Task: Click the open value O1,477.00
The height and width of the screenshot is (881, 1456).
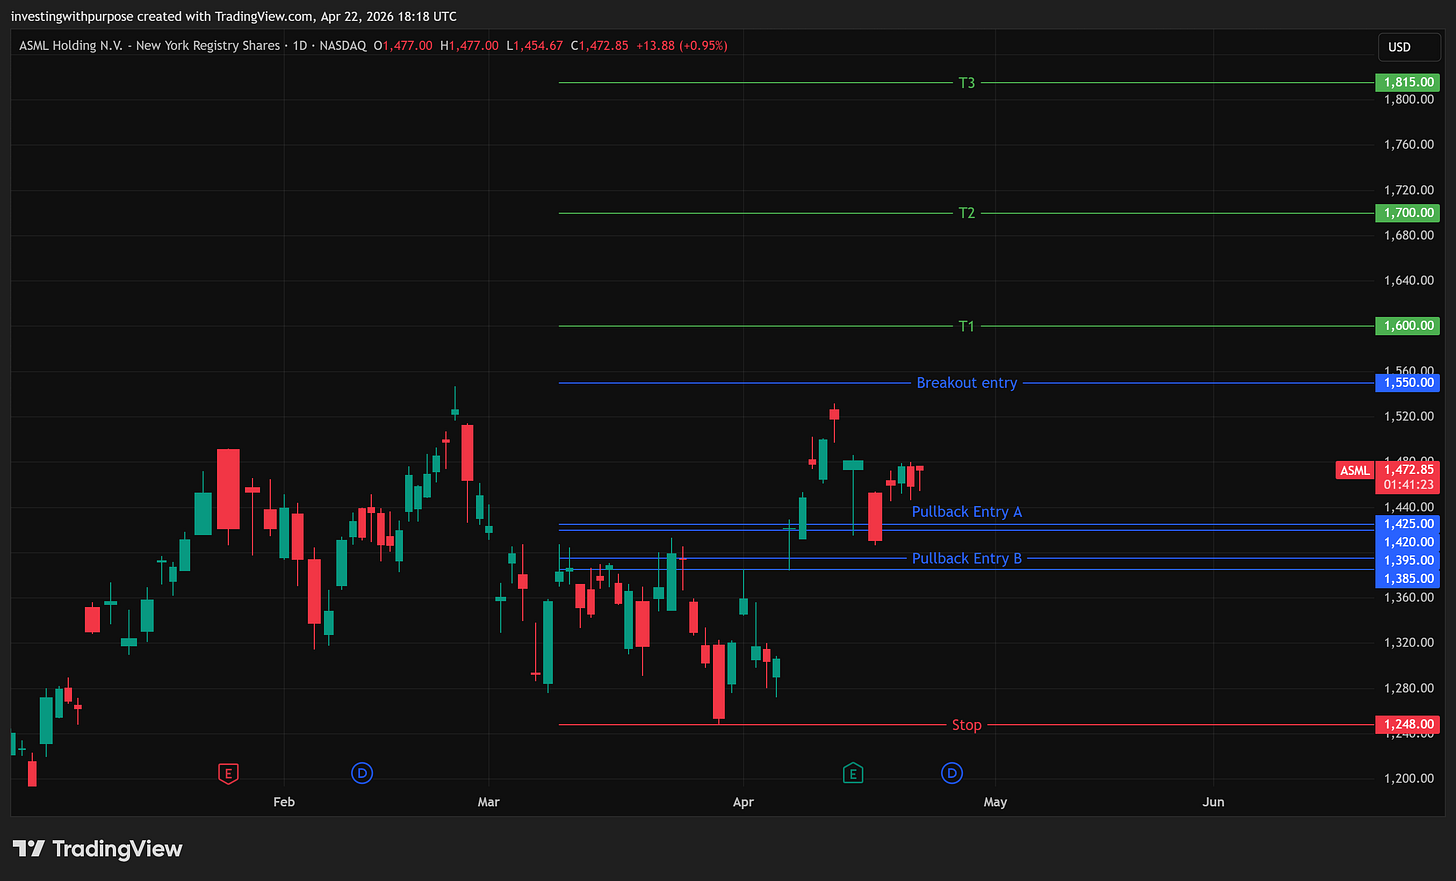Action: pyautogui.click(x=403, y=46)
